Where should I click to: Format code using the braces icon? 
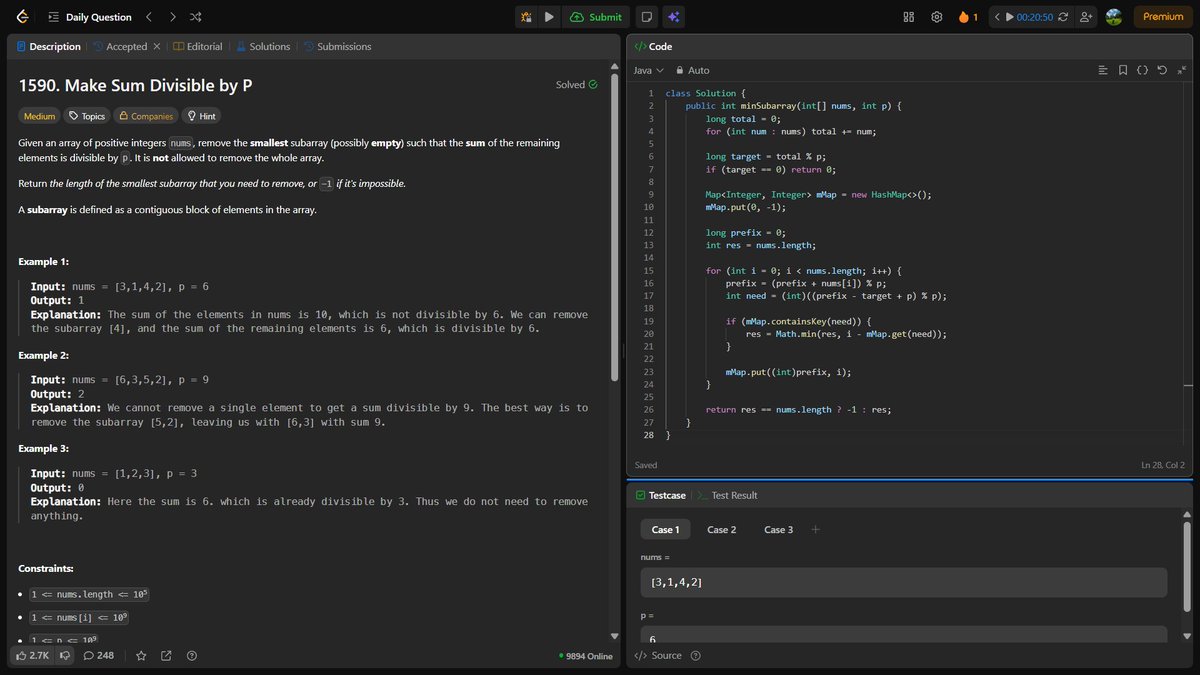pos(1142,70)
